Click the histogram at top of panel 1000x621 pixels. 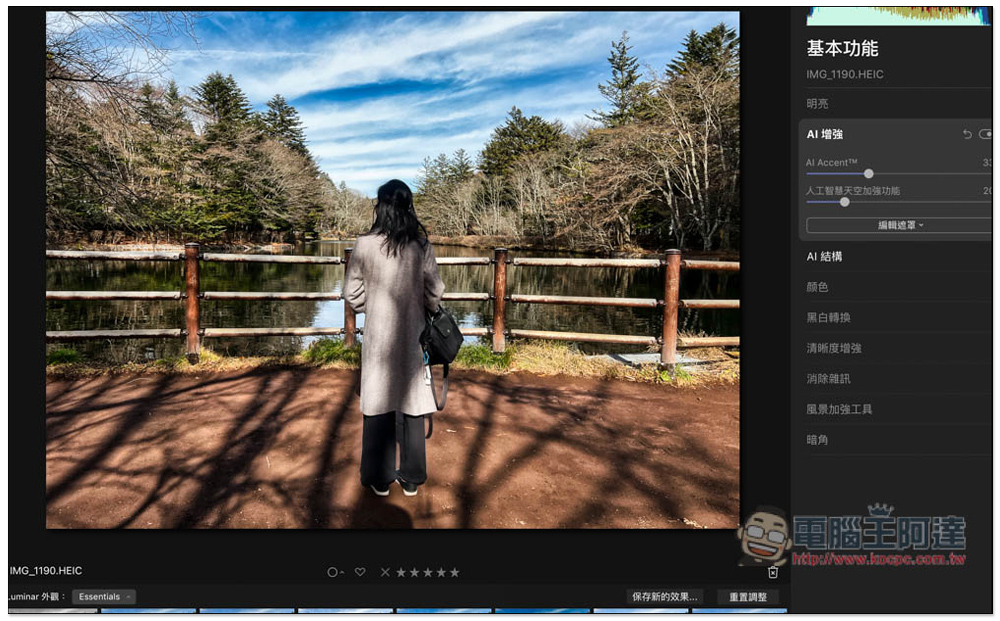click(898, 15)
